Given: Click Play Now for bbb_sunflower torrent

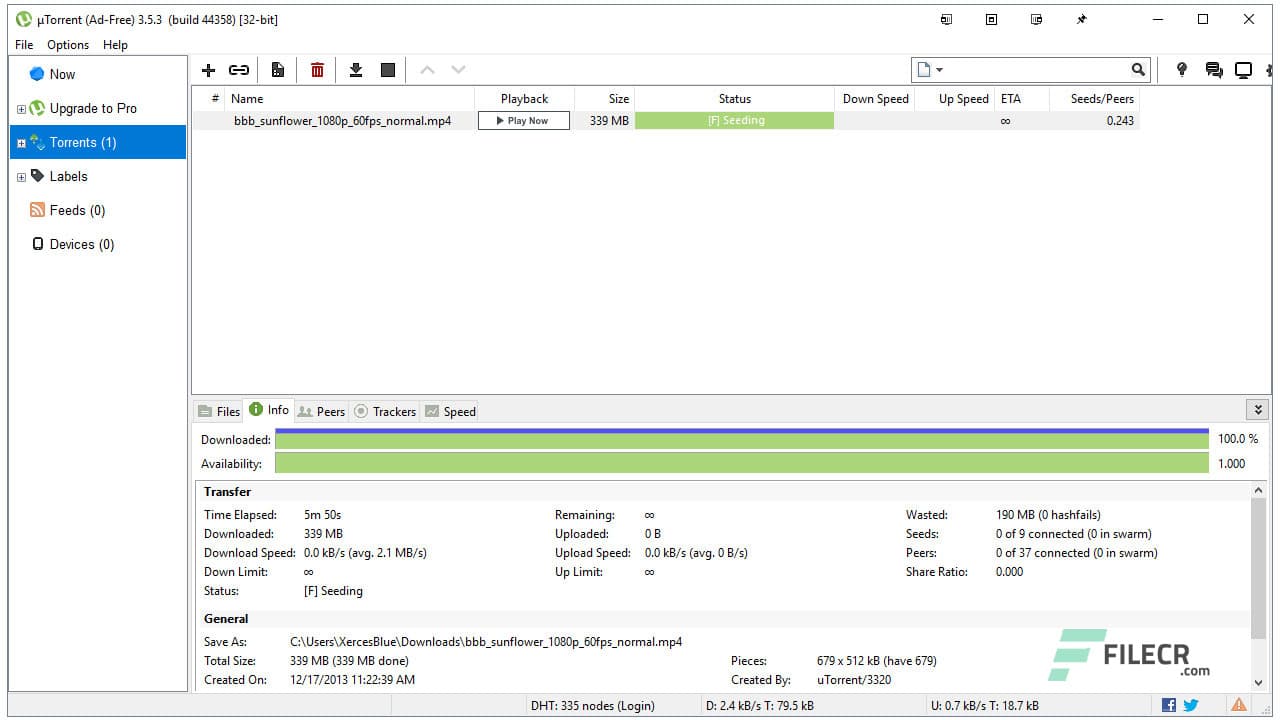Looking at the screenshot, I should coord(523,120).
